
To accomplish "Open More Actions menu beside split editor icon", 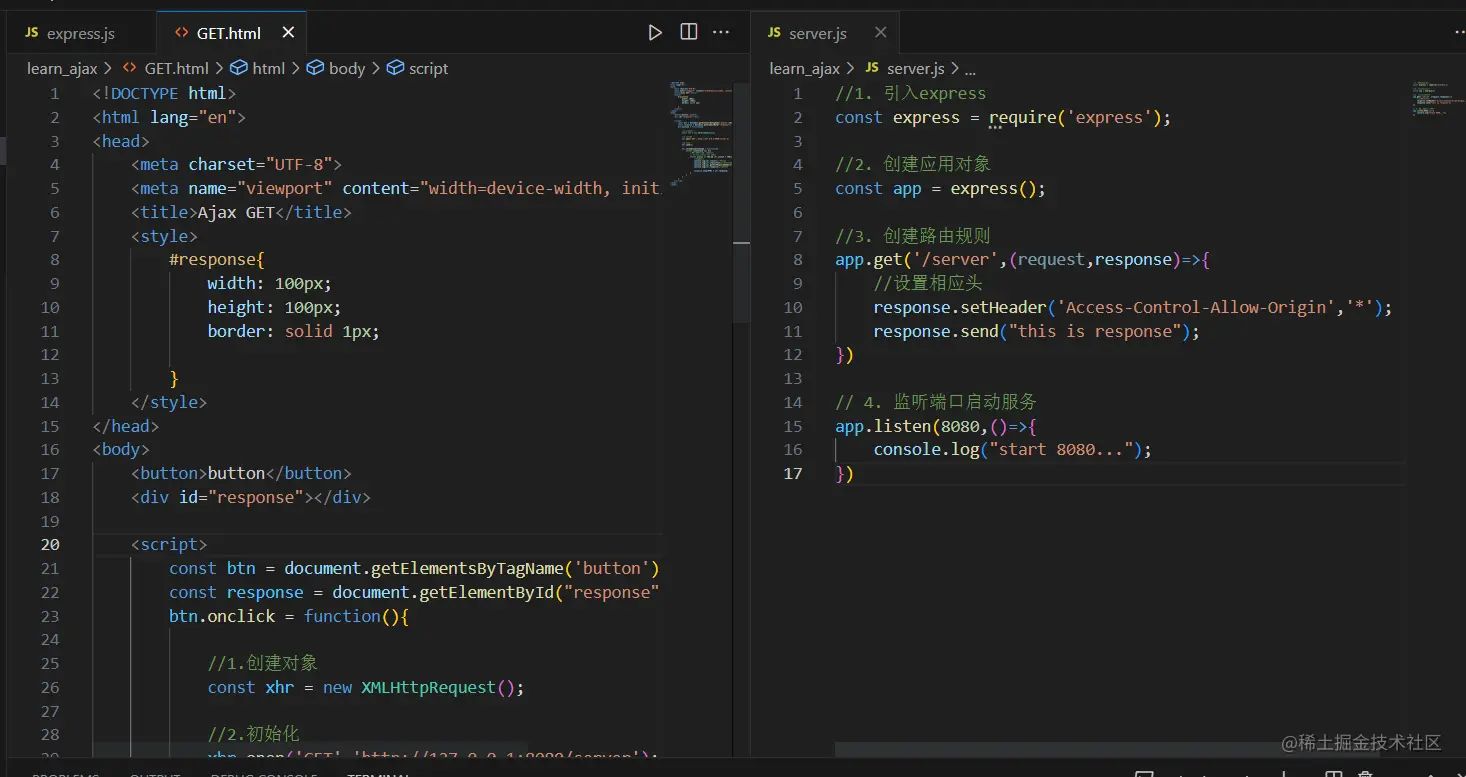I will click(721, 32).
